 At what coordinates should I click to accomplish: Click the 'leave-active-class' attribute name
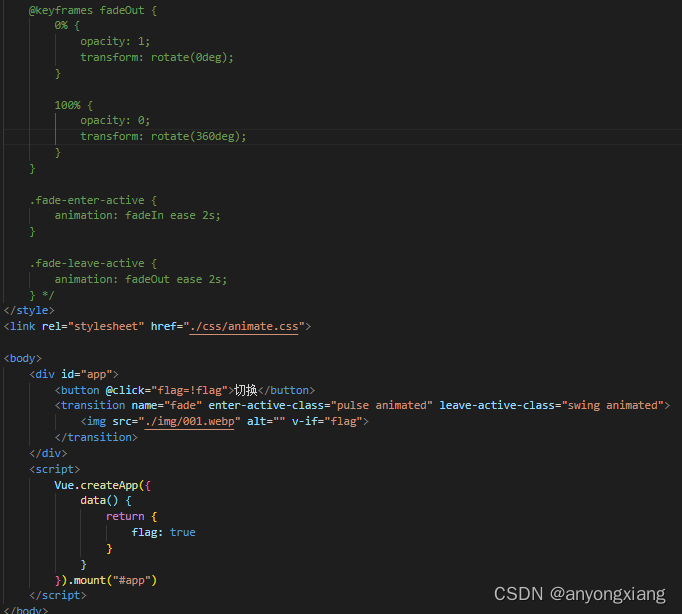click(x=497, y=406)
